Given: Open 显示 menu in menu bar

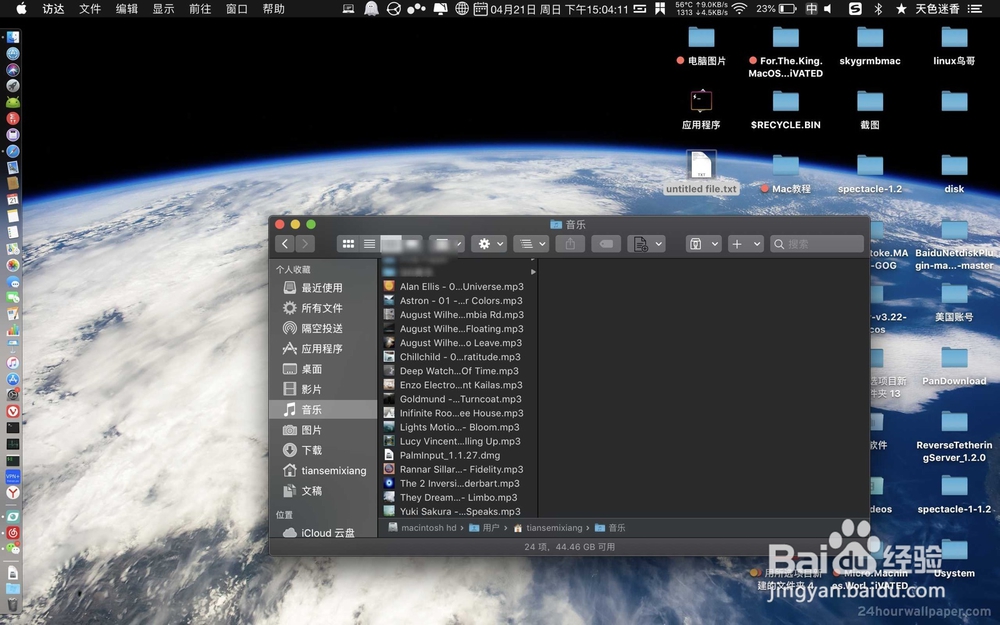Looking at the screenshot, I should [x=163, y=9].
